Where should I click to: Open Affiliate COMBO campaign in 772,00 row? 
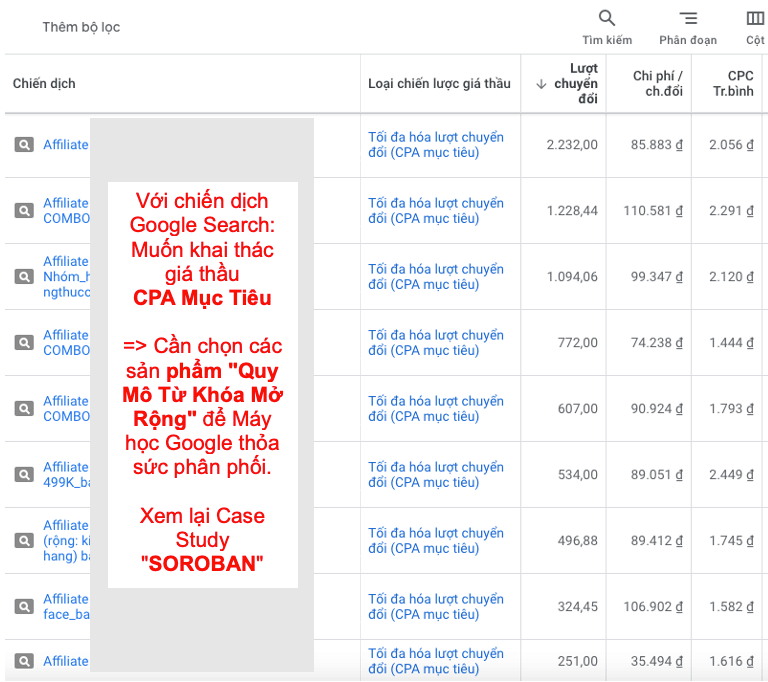click(x=66, y=342)
